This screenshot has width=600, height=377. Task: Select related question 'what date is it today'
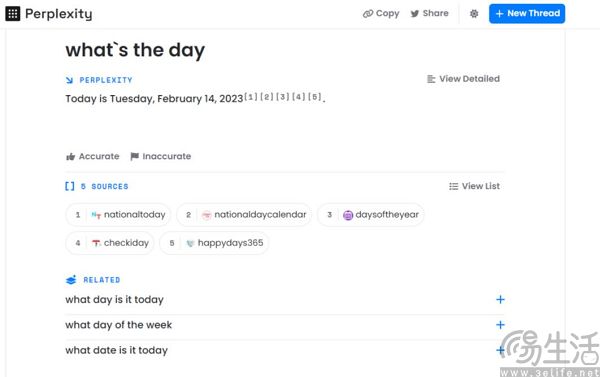click(x=117, y=350)
